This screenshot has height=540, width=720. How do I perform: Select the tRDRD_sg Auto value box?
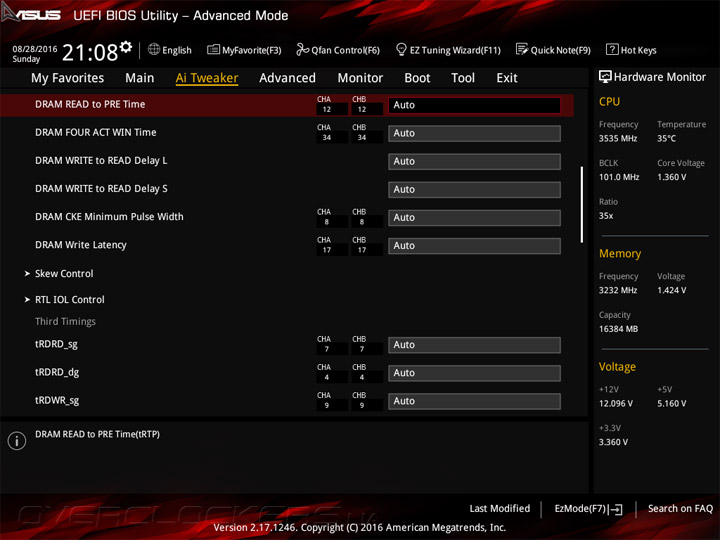pos(474,345)
